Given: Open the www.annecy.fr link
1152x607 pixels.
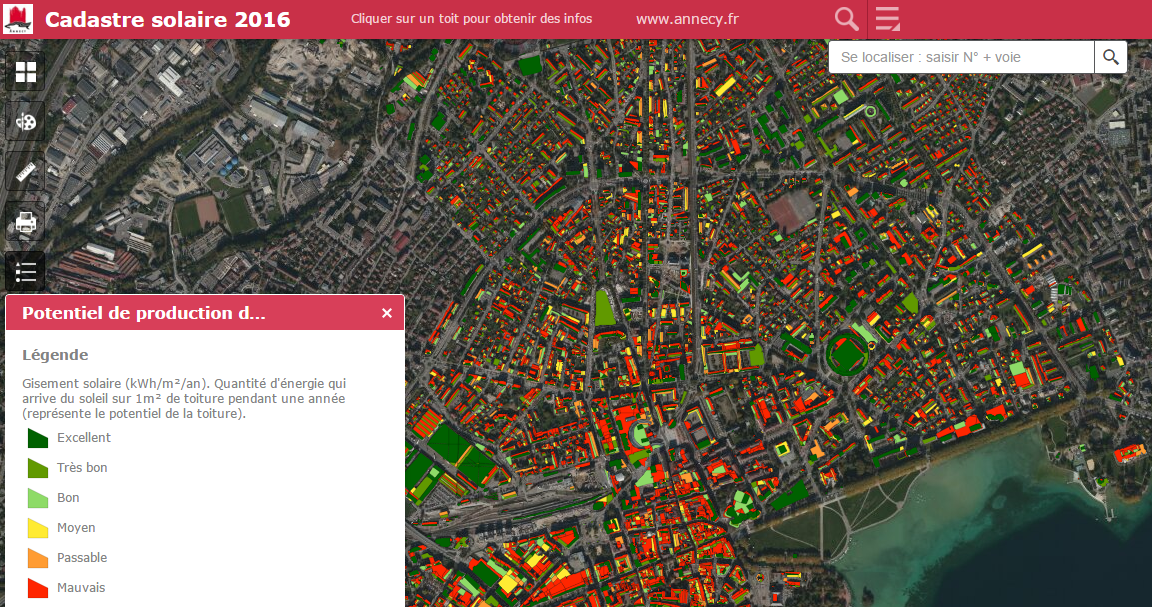Looking at the screenshot, I should (x=687, y=19).
